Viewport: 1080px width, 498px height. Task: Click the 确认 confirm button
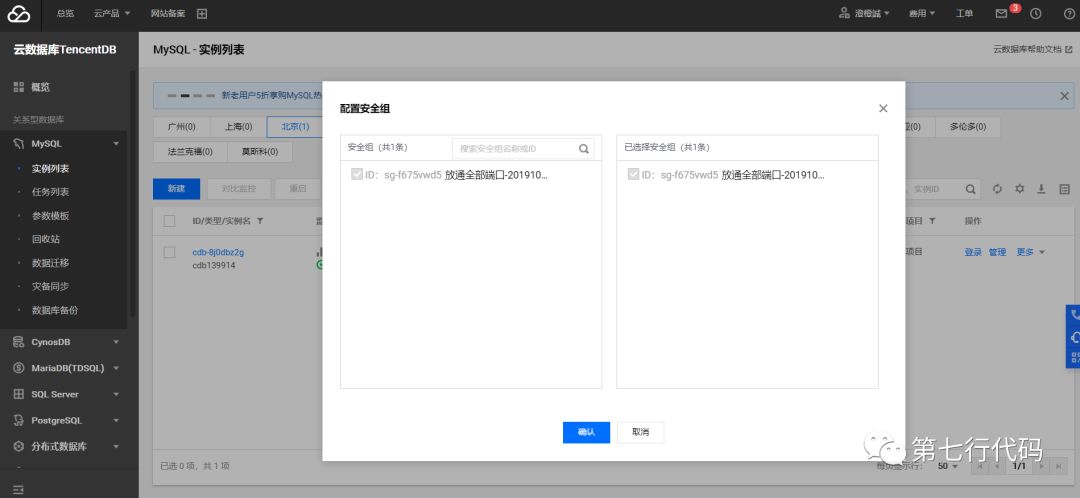(x=586, y=432)
